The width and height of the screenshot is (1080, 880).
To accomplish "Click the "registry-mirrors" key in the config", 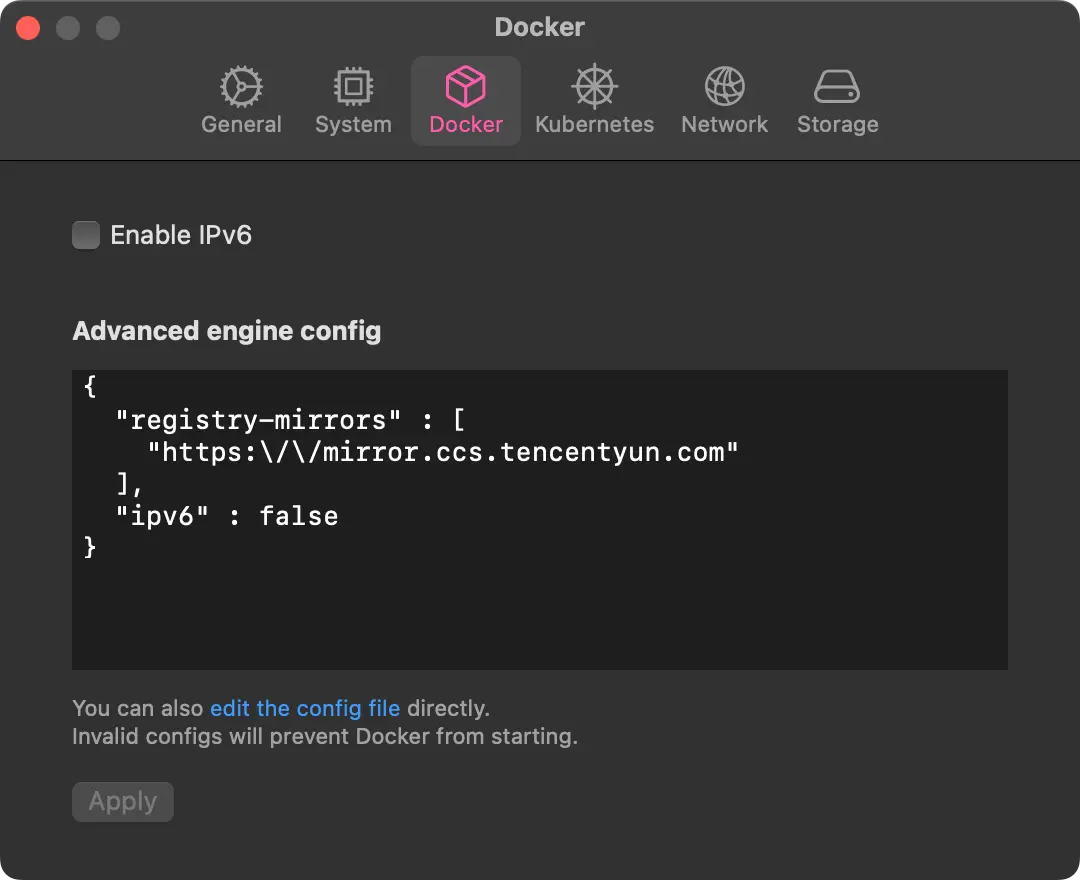I will point(258,420).
